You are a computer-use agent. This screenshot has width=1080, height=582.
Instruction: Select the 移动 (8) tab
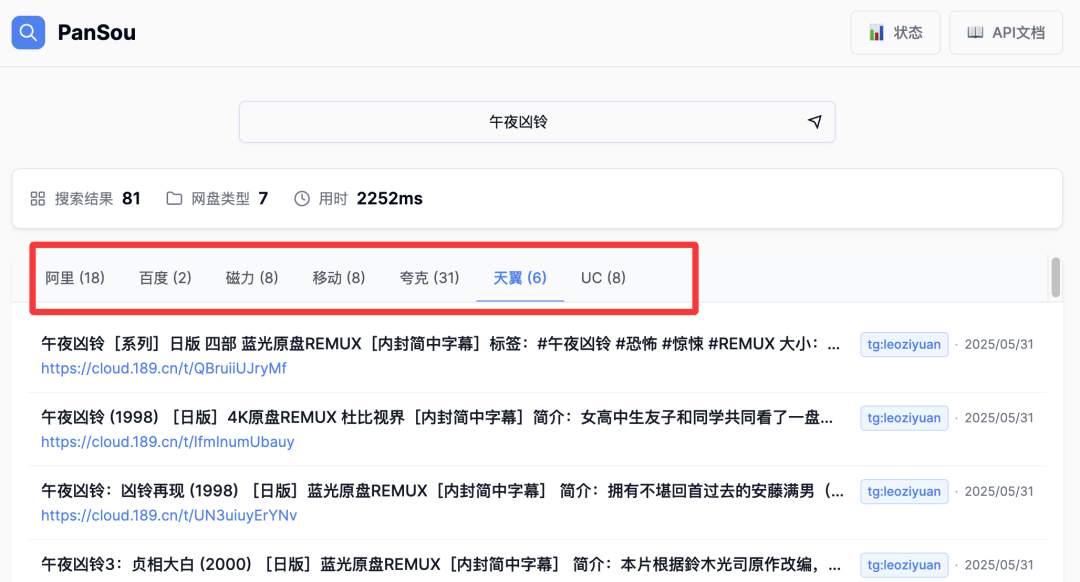[339, 278]
